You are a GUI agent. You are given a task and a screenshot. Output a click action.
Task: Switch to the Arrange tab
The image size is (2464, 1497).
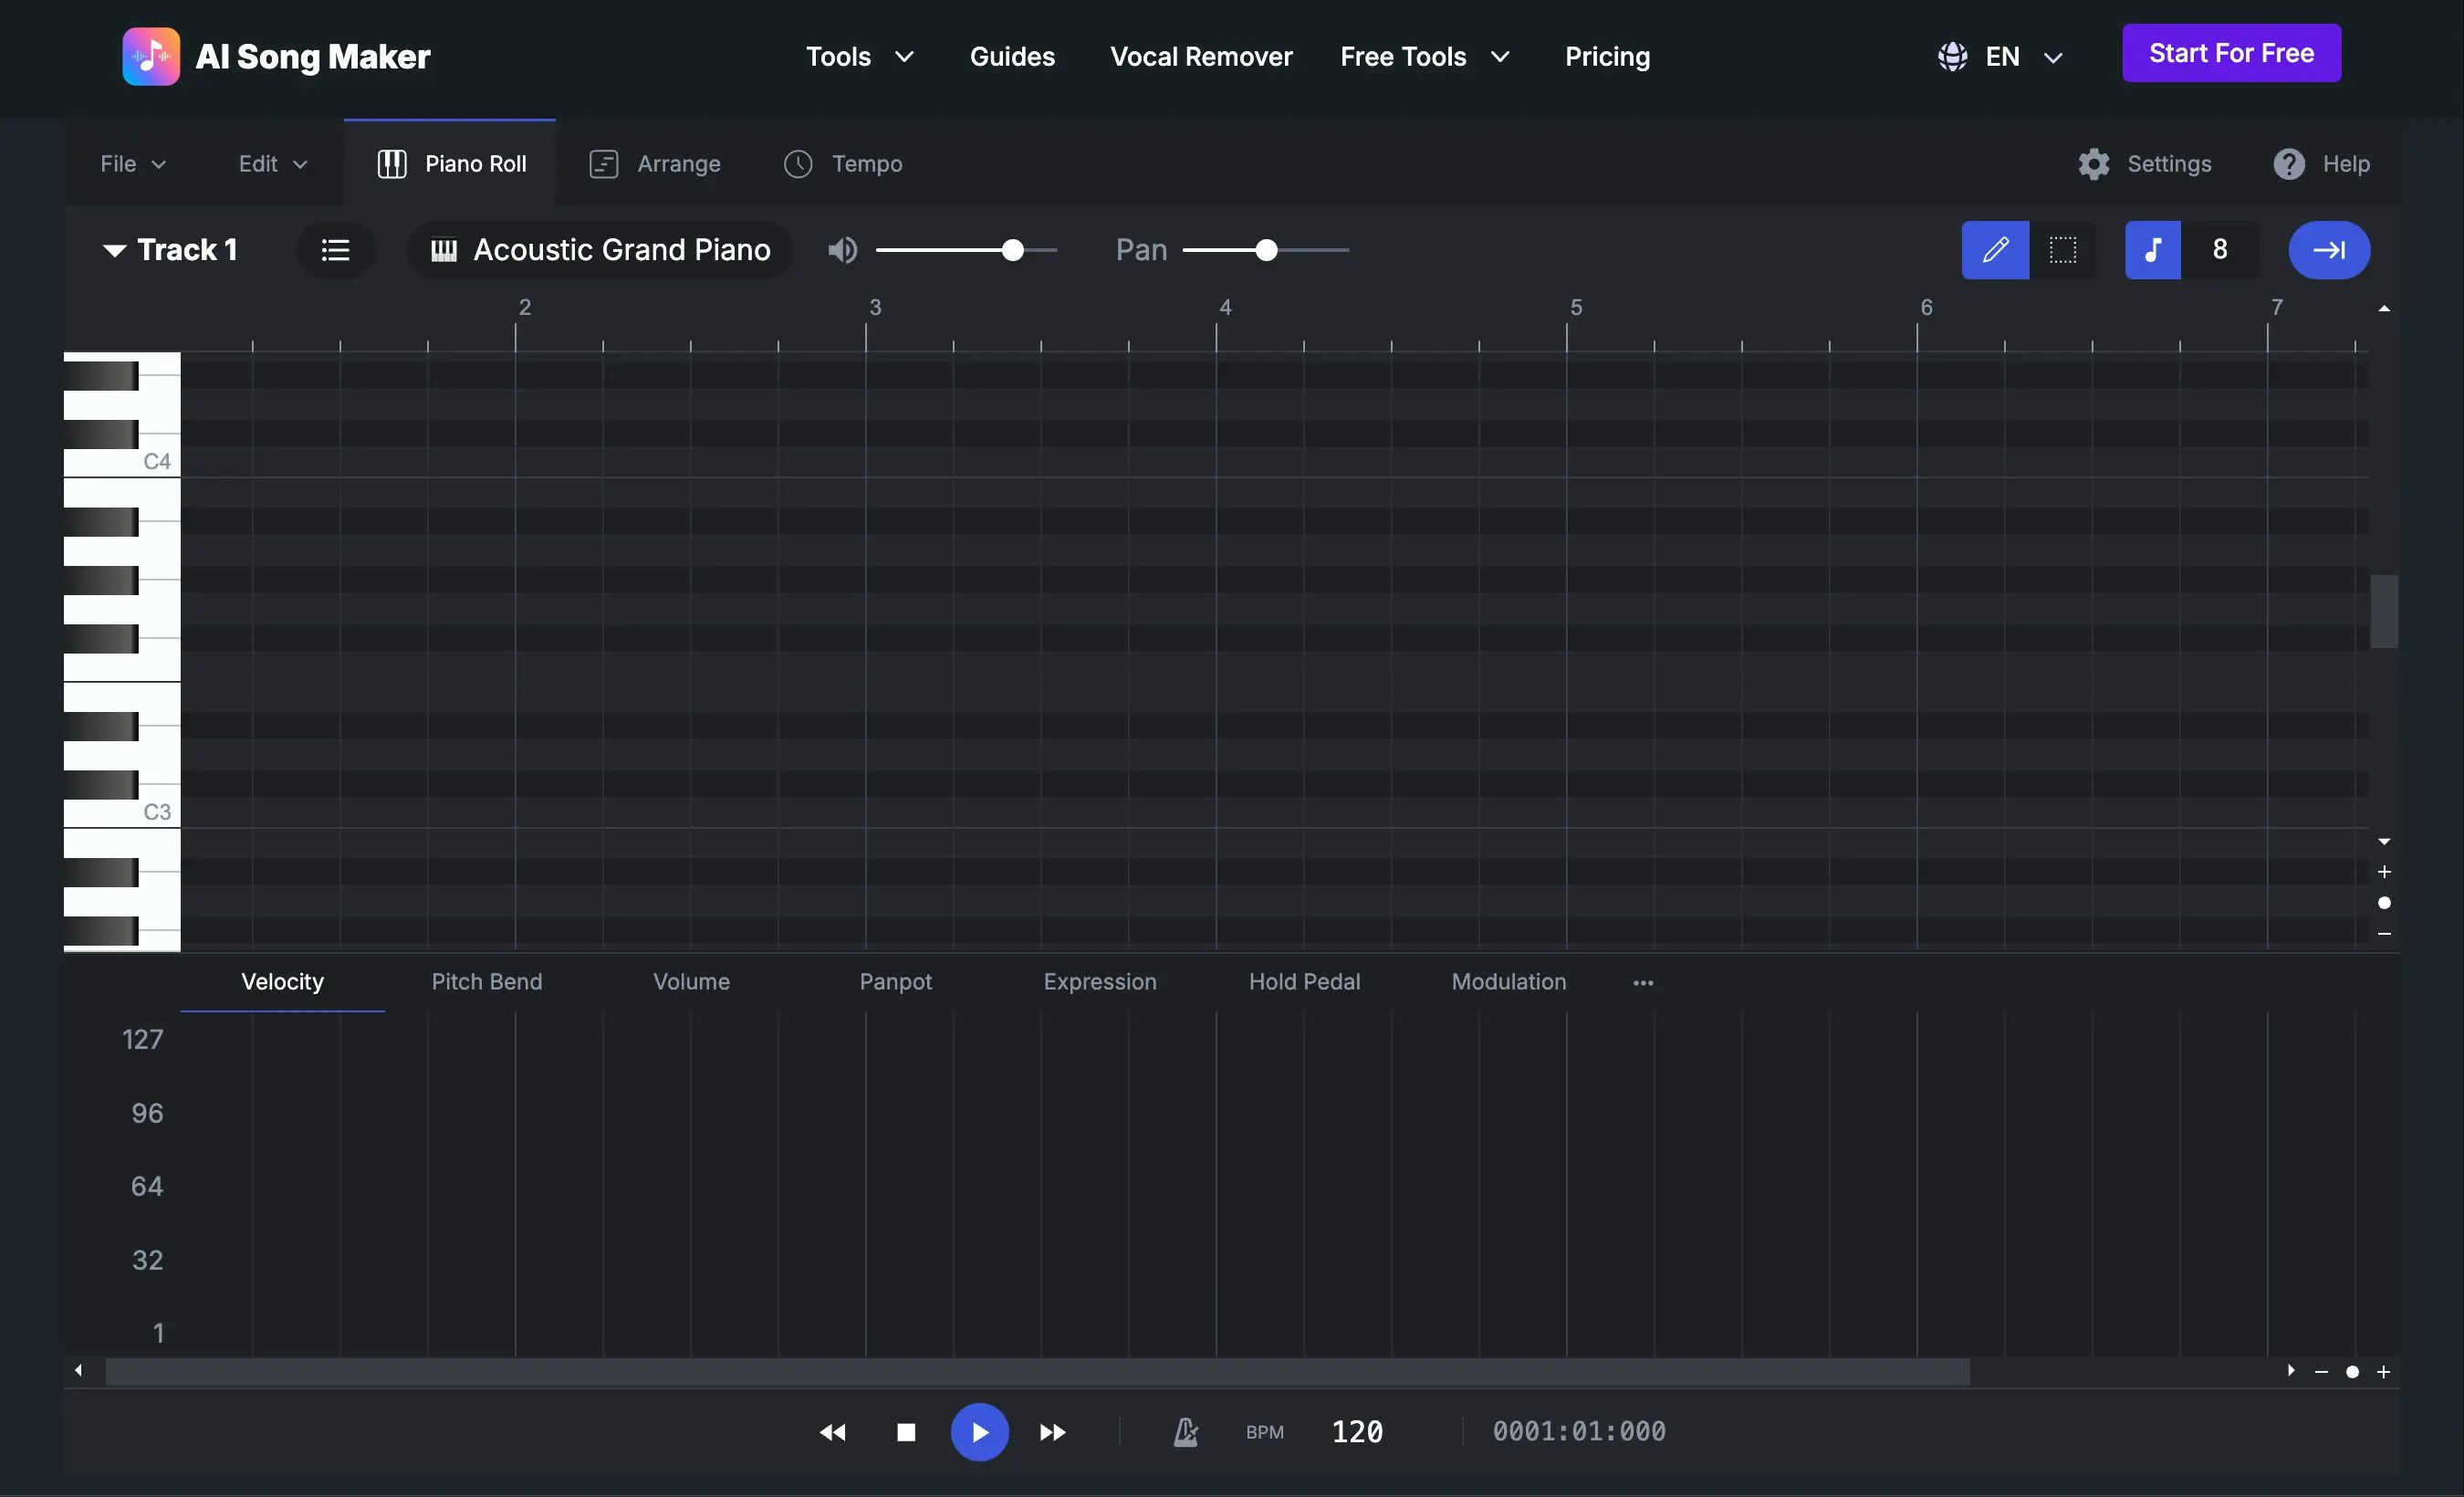click(x=655, y=164)
